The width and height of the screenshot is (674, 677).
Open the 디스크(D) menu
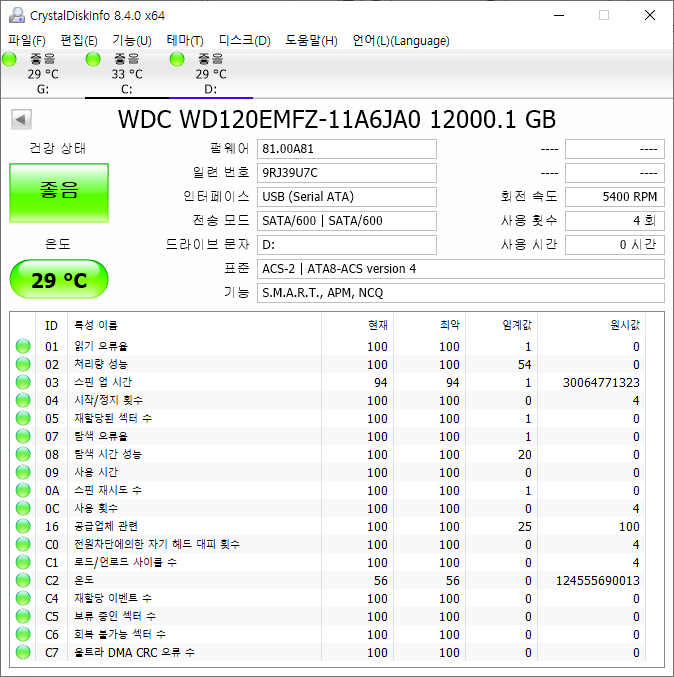[244, 41]
